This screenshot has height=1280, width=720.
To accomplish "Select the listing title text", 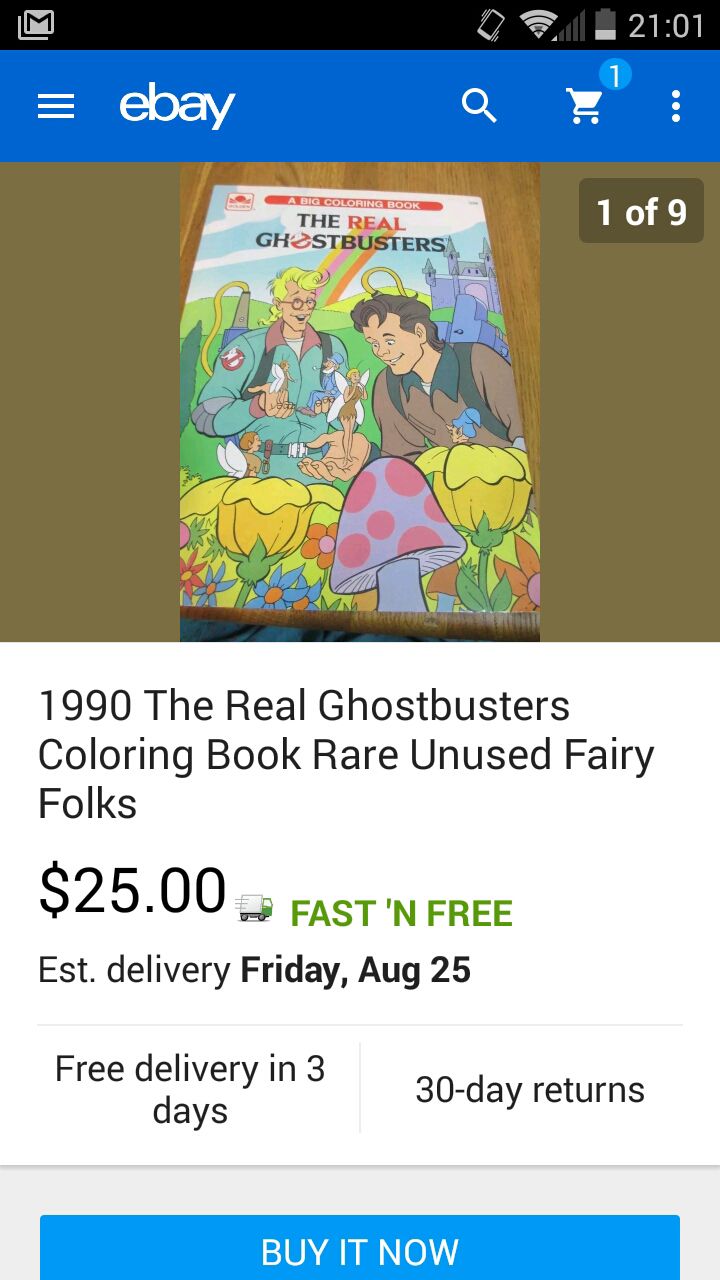I will click(x=346, y=755).
